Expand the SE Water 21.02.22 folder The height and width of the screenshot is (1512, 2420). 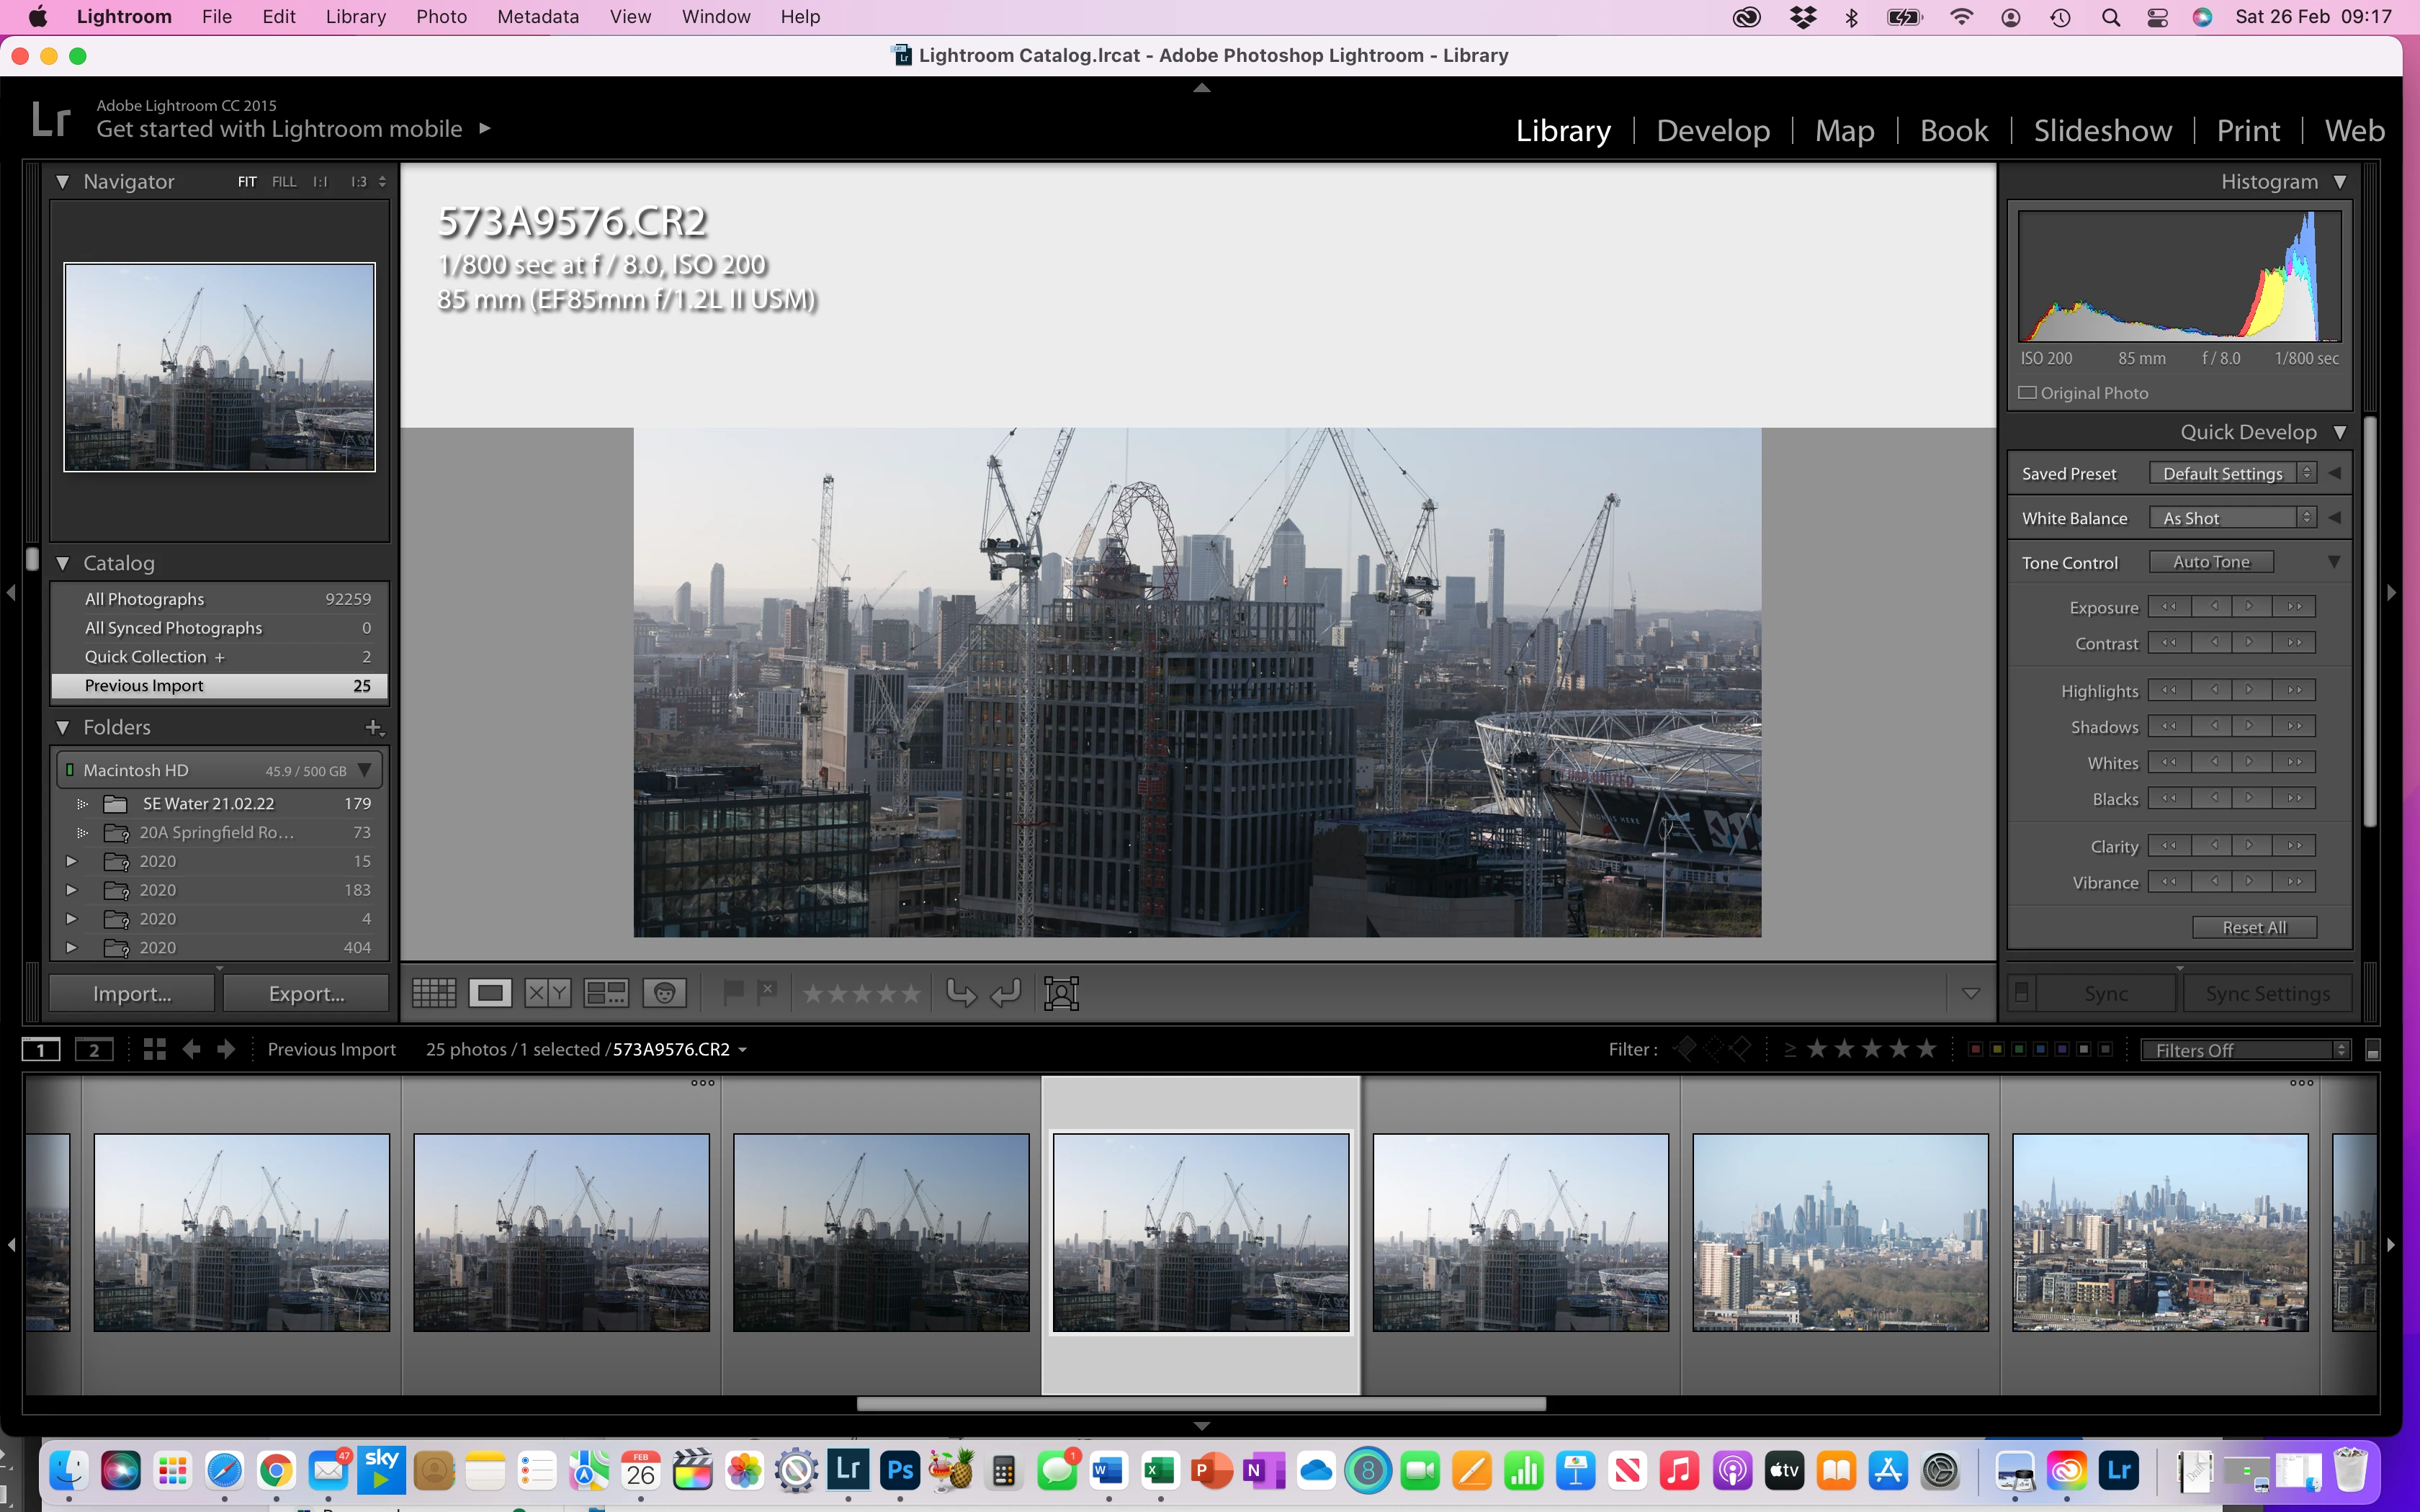pyautogui.click(x=83, y=804)
